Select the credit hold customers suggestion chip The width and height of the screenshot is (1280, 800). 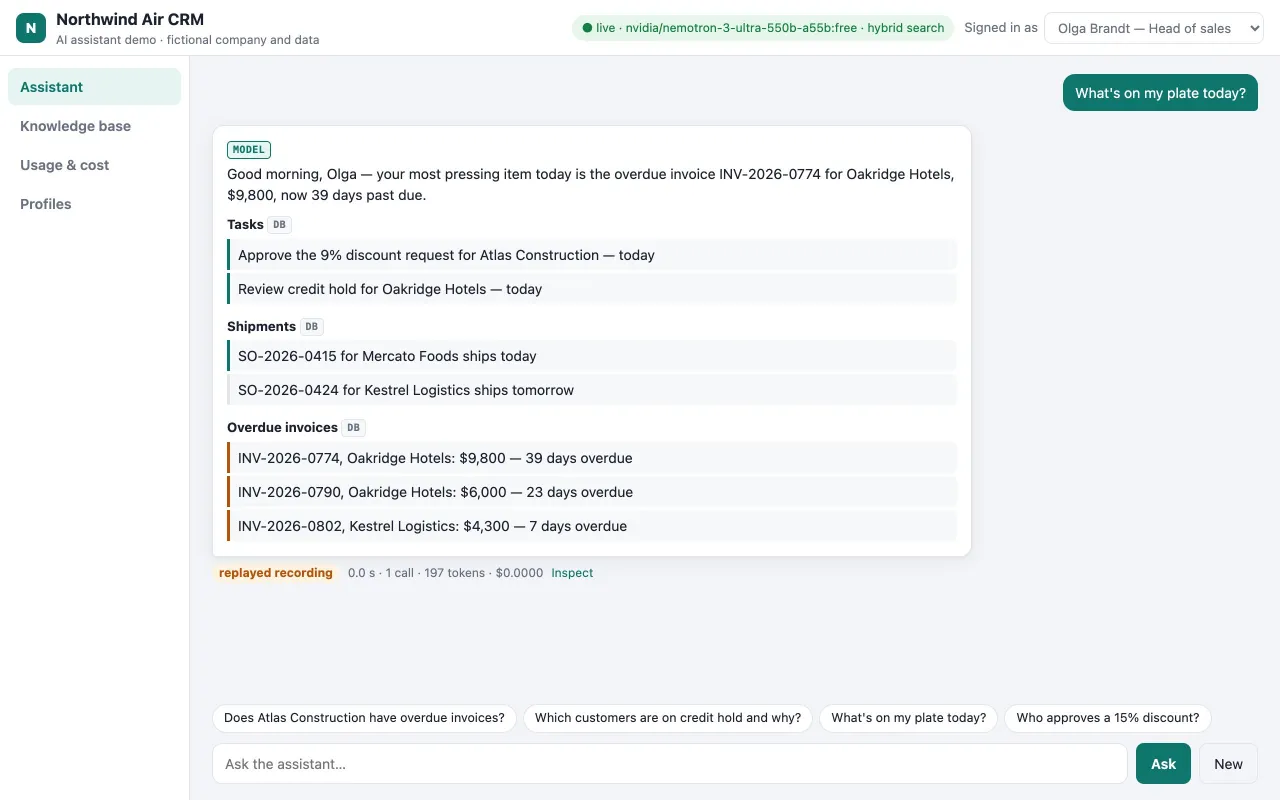pyautogui.click(x=668, y=718)
